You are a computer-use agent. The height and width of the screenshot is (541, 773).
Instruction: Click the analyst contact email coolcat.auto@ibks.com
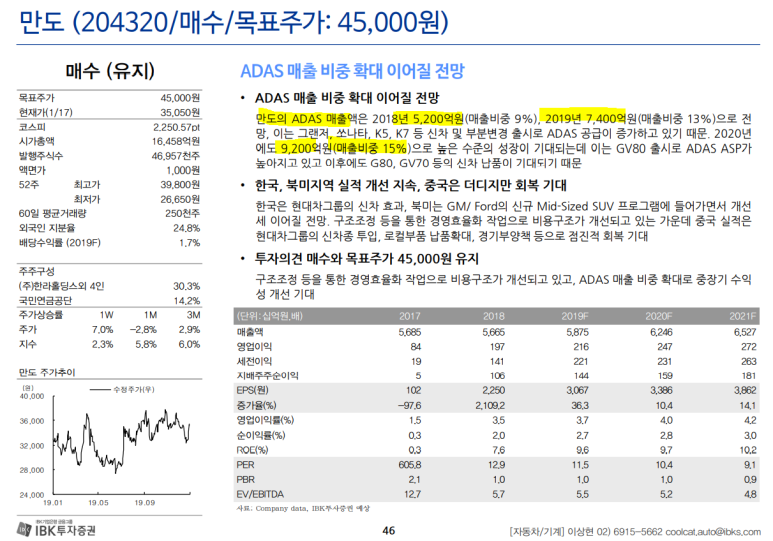click(713, 532)
